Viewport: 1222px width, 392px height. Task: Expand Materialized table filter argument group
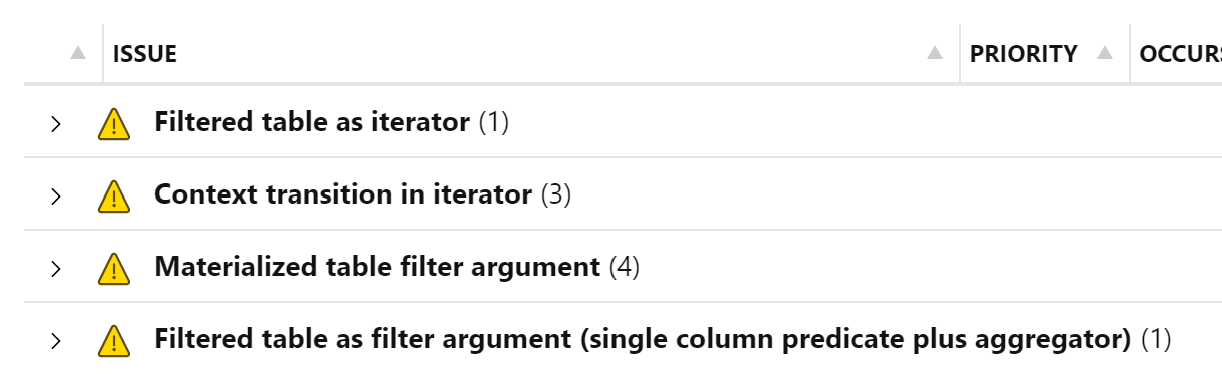pos(56,269)
